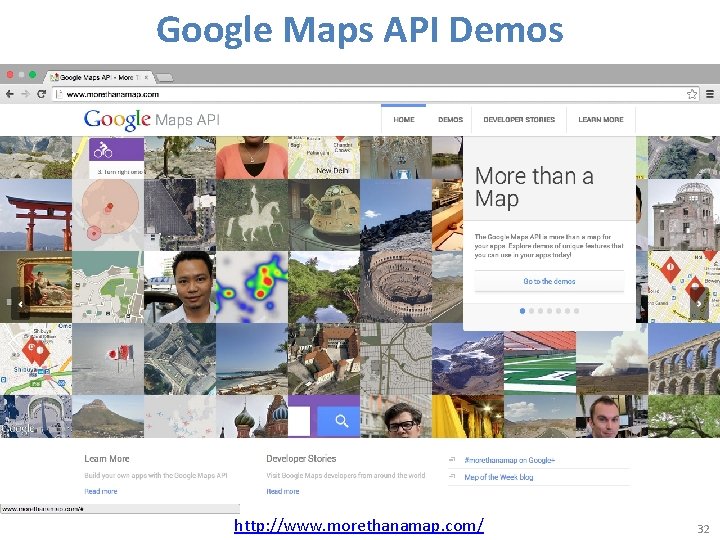The image size is (720, 540).
Task: Open the LEARN MORE navigation tab
Action: [x=601, y=119]
